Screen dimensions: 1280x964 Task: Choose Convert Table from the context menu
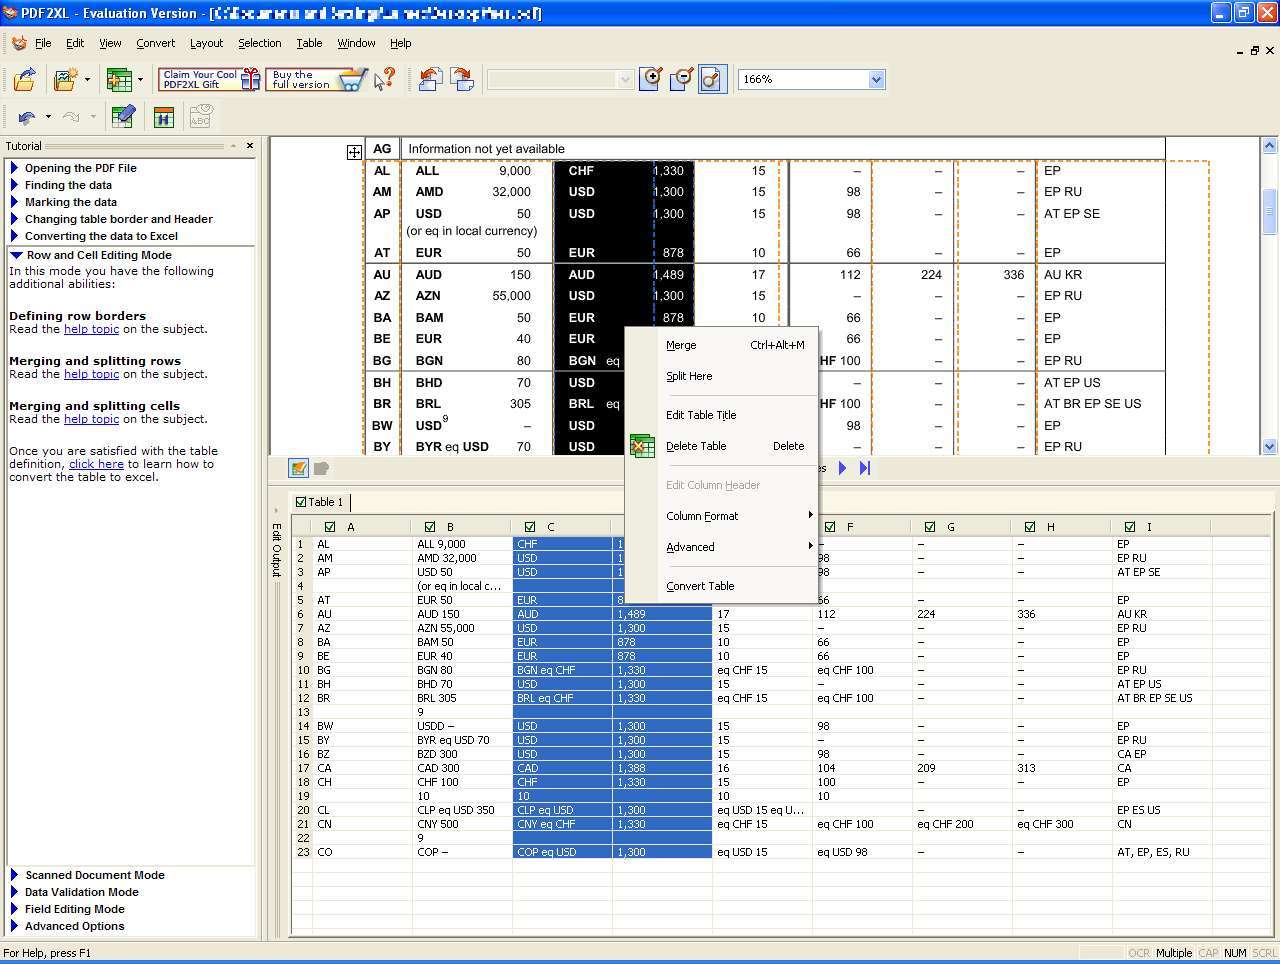click(721, 586)
